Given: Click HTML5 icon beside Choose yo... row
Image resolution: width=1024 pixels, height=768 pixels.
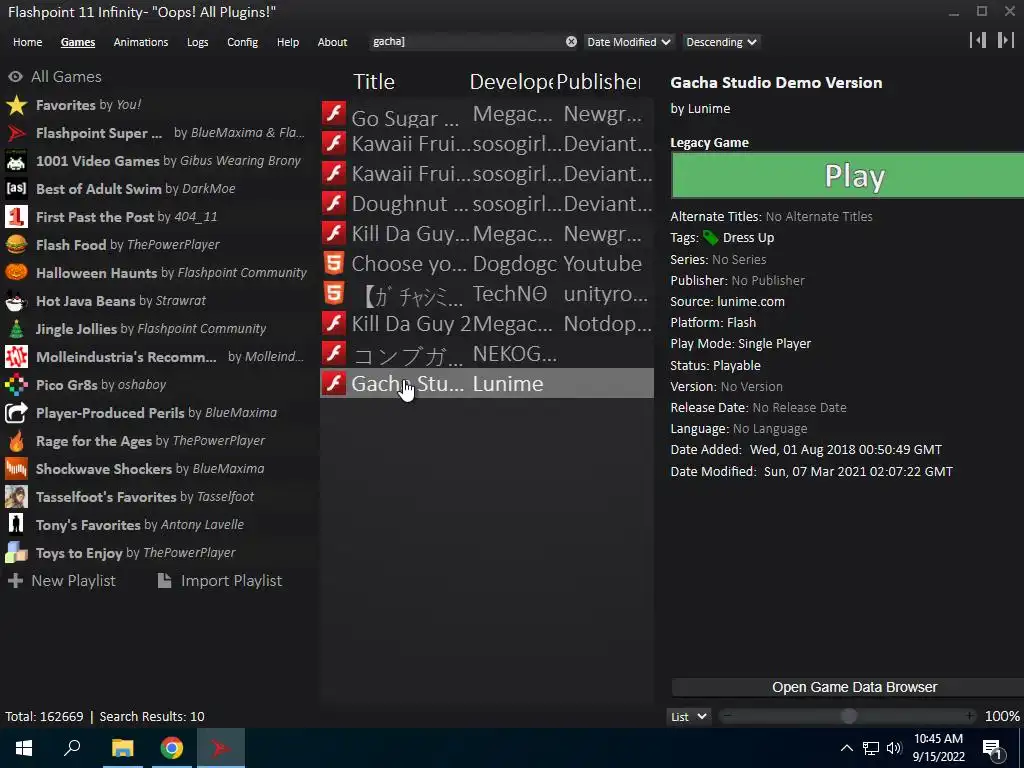Looking at the screenshot, I should (x=334, y=263).
